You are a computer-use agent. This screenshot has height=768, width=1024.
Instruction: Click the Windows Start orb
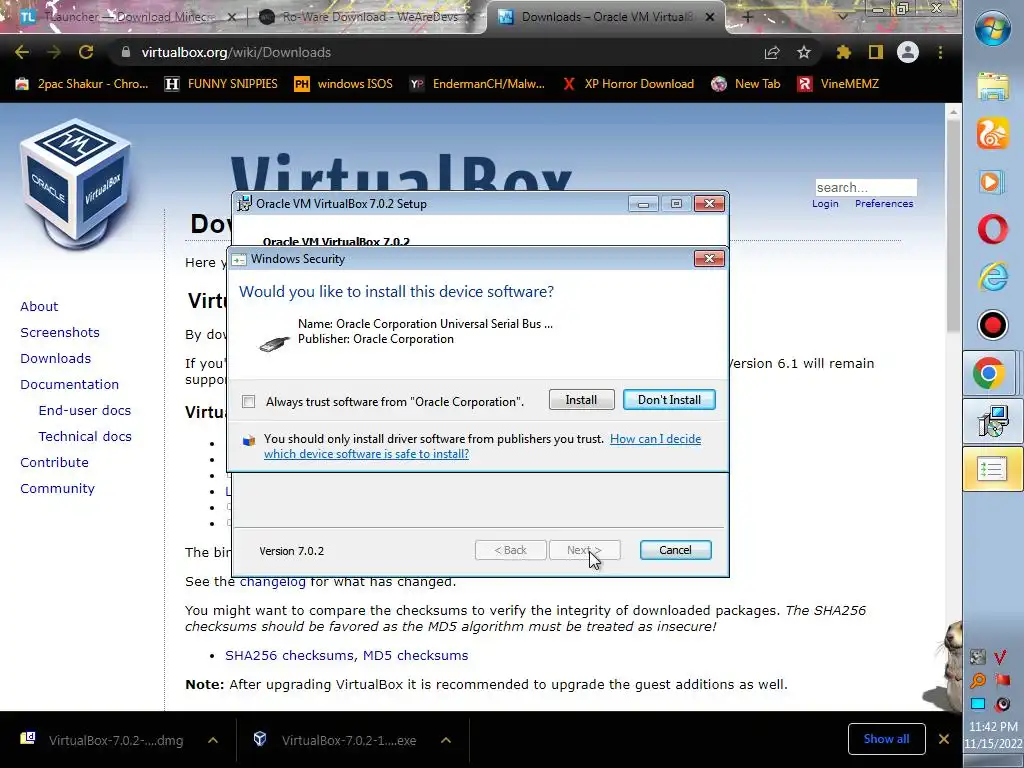(x=993, y=29)
